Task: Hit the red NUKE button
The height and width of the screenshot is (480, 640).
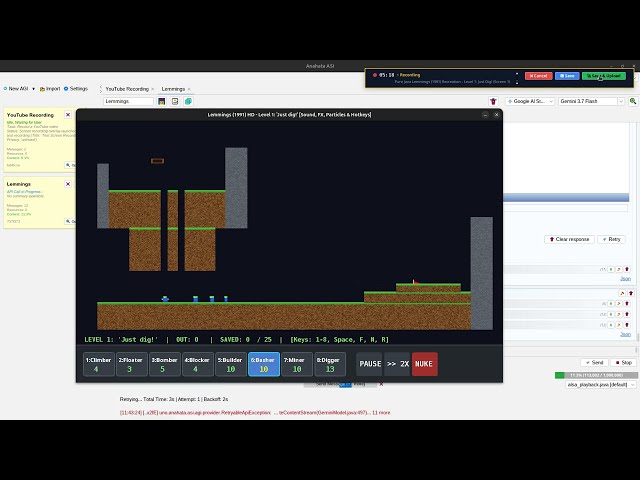Action: coord(424,364)
